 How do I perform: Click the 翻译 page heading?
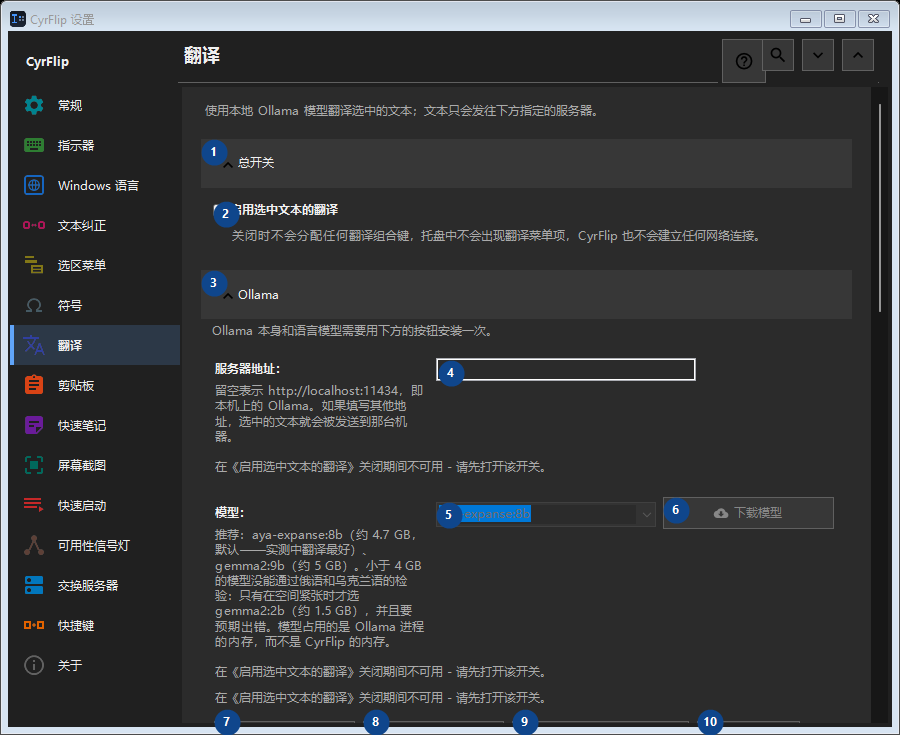202,56
